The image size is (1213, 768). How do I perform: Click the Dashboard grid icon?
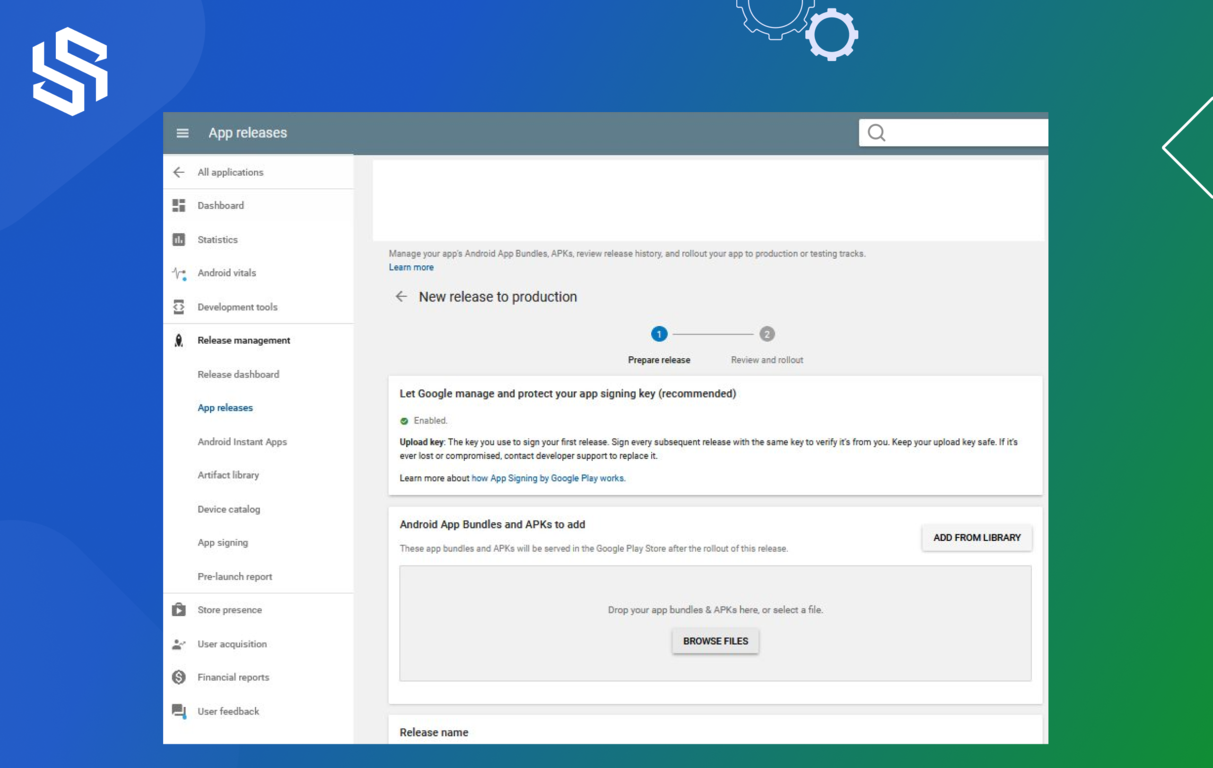click(x=179, y=206)
